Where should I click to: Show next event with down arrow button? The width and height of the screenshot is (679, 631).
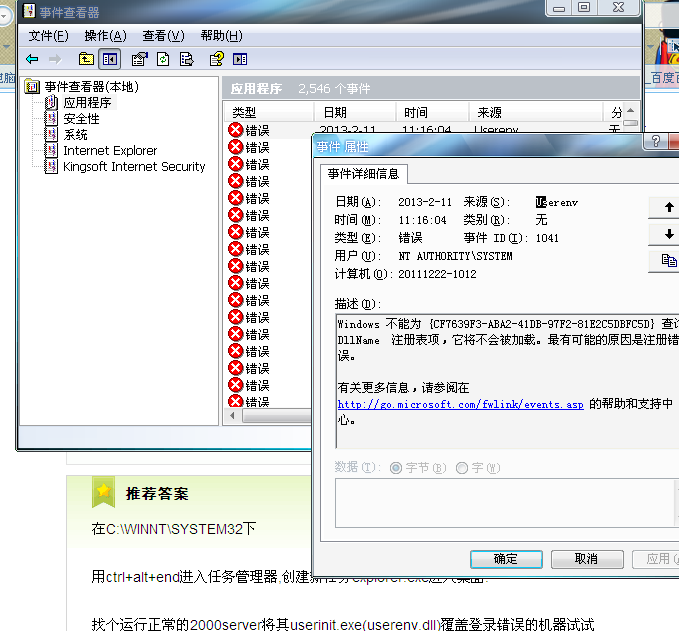click(x=669, y=234)
